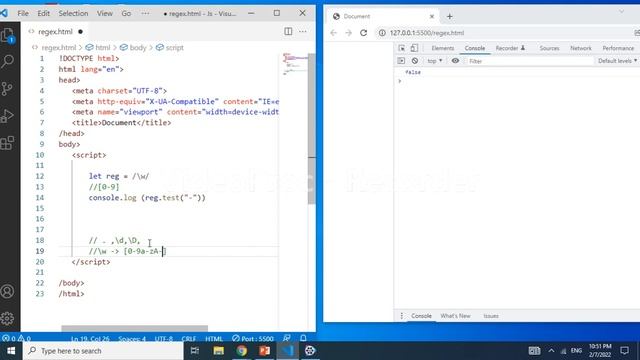Open the Explorer view in VS Code
Image resolution: width=640 pixels, height=360 pixels.
(7, 36)
